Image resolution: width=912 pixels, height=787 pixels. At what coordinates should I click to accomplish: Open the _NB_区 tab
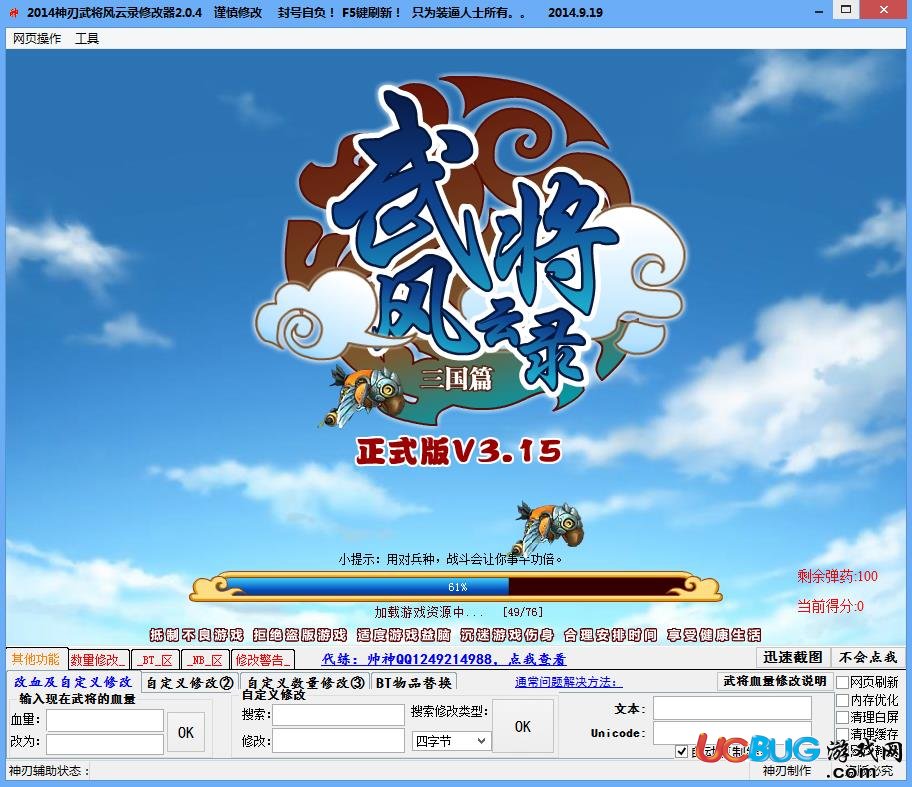tap(205, 660)
